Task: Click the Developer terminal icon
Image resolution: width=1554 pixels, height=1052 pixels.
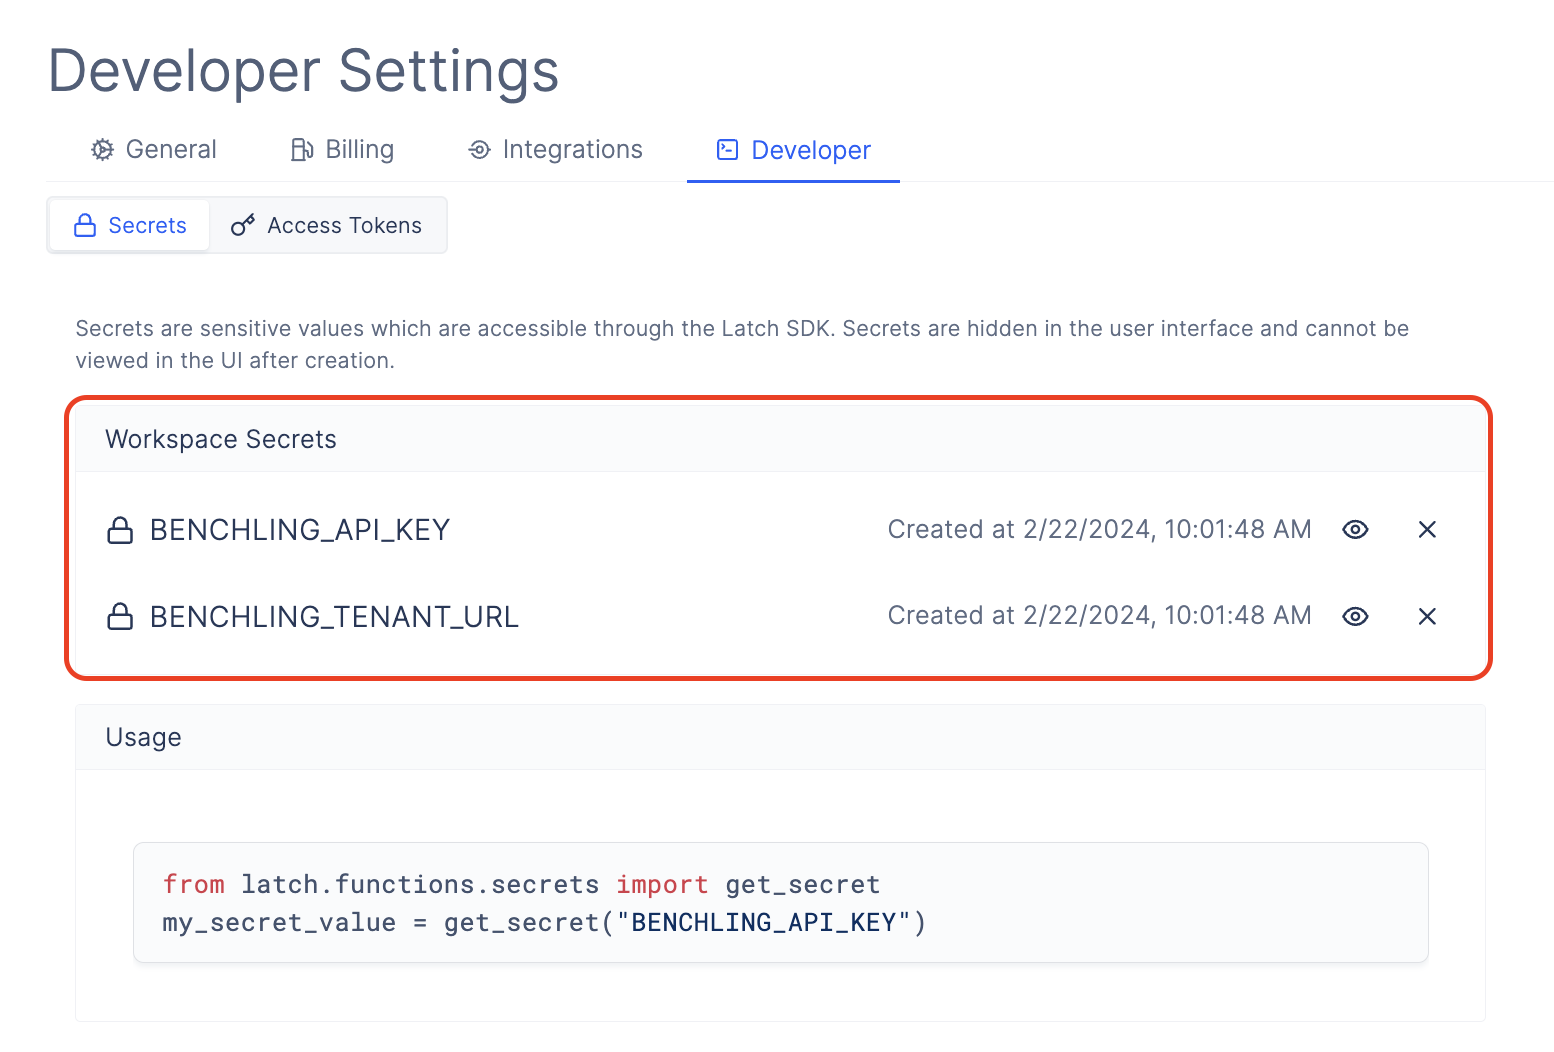Action: pos(728,150)
